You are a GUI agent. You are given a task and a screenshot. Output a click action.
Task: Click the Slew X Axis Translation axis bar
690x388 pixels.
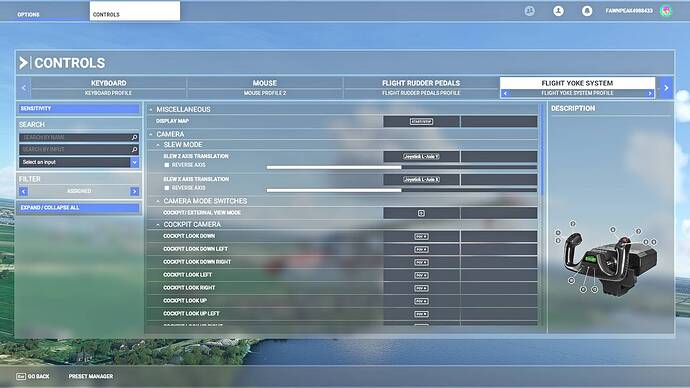(401, 190)
